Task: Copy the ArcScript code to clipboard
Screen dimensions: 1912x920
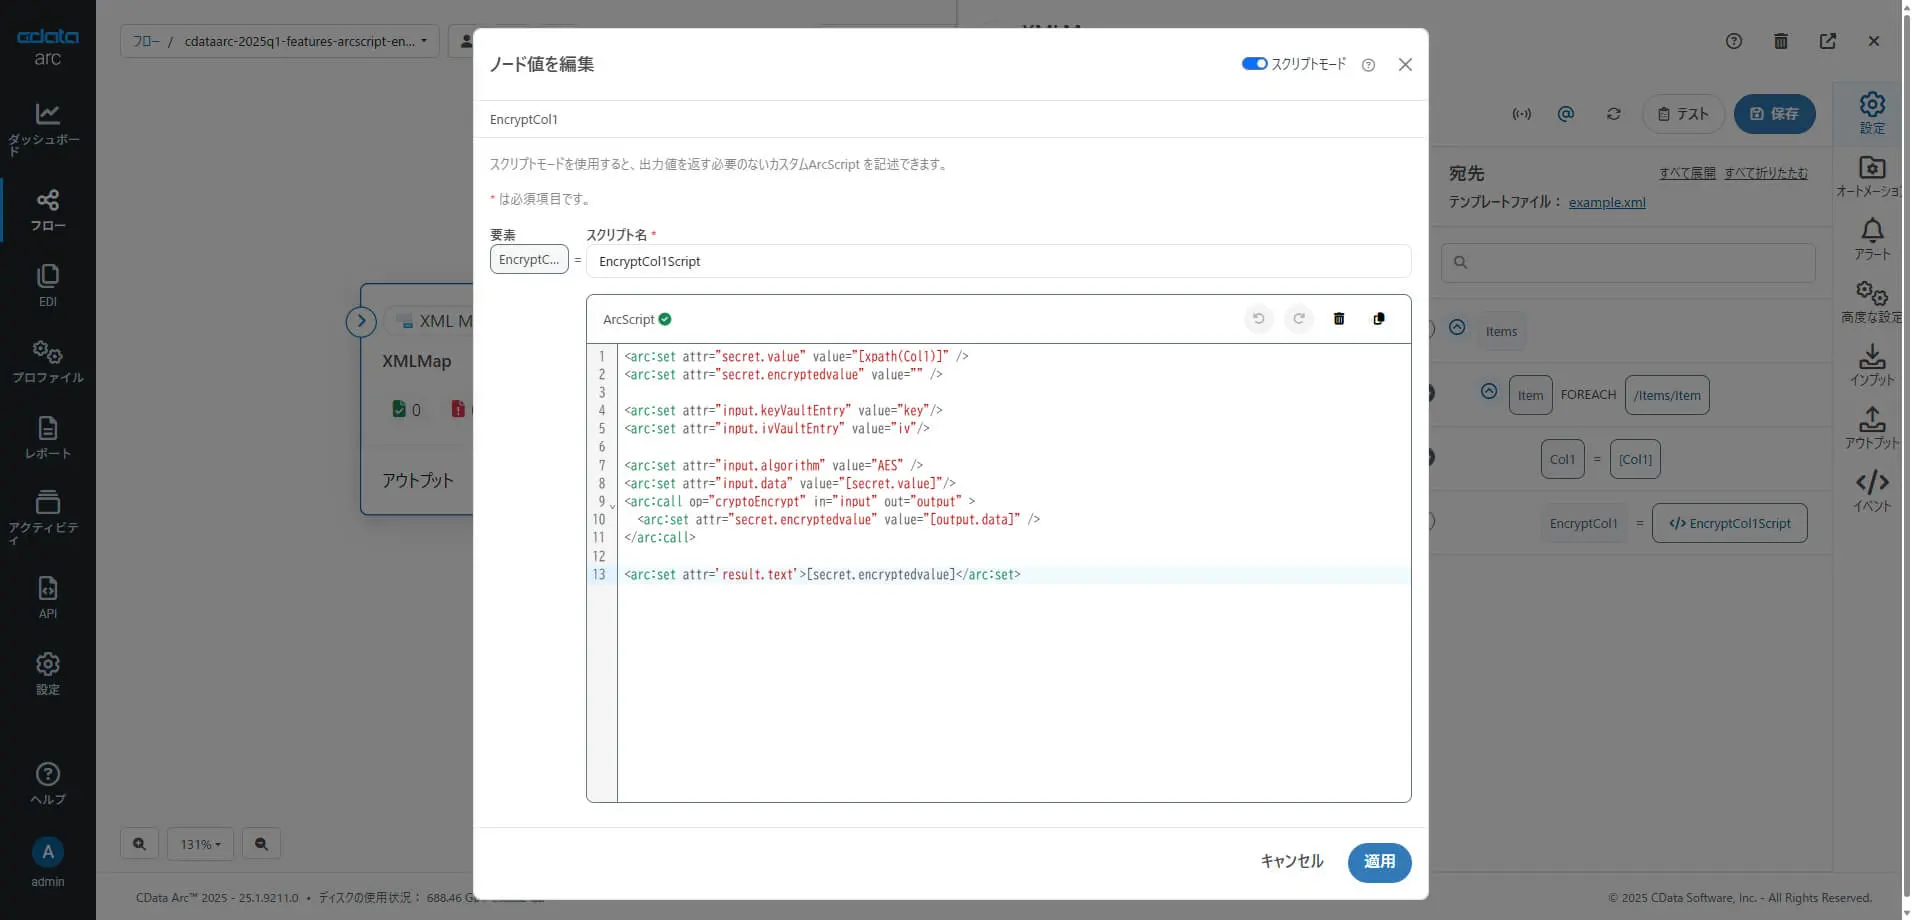Action: (x=1379, y=319)
